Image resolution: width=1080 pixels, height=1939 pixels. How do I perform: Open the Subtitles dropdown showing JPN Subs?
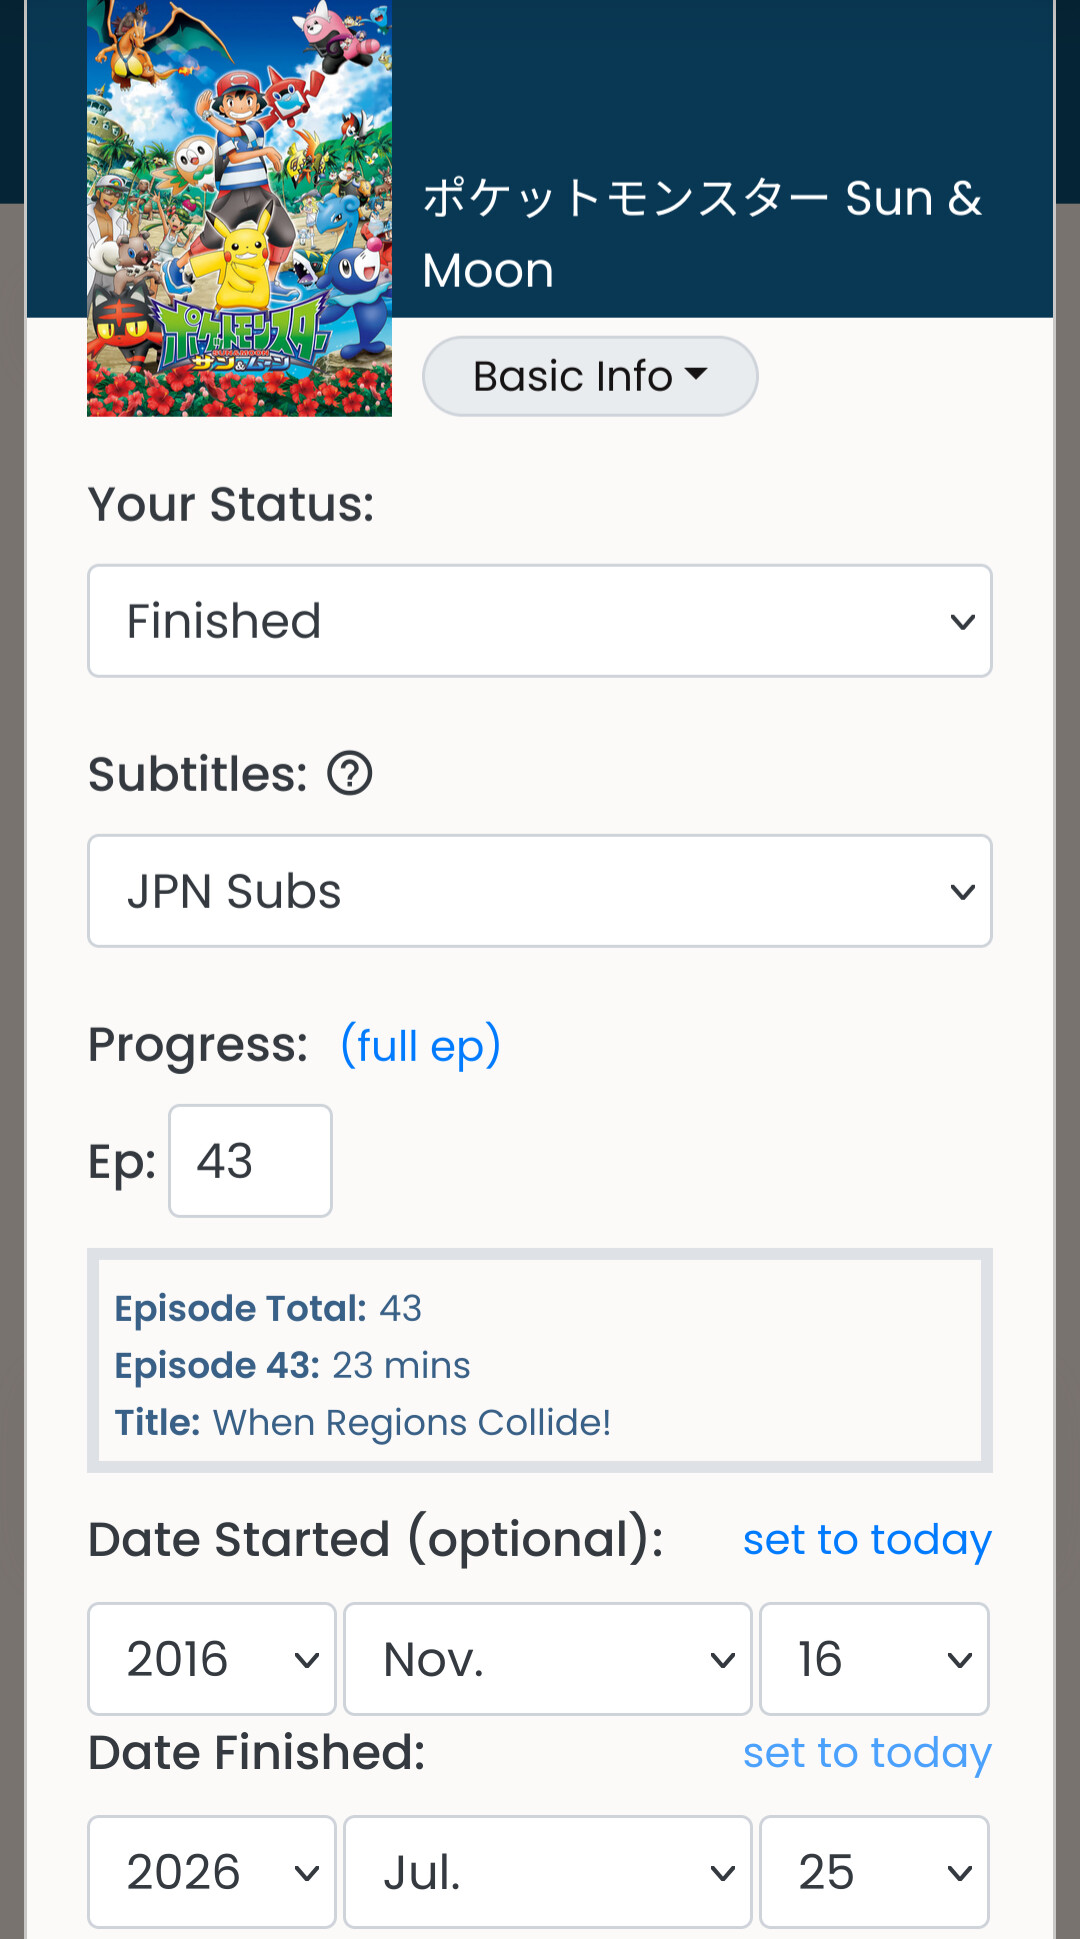pyautogui.click(x=540, y=891)
